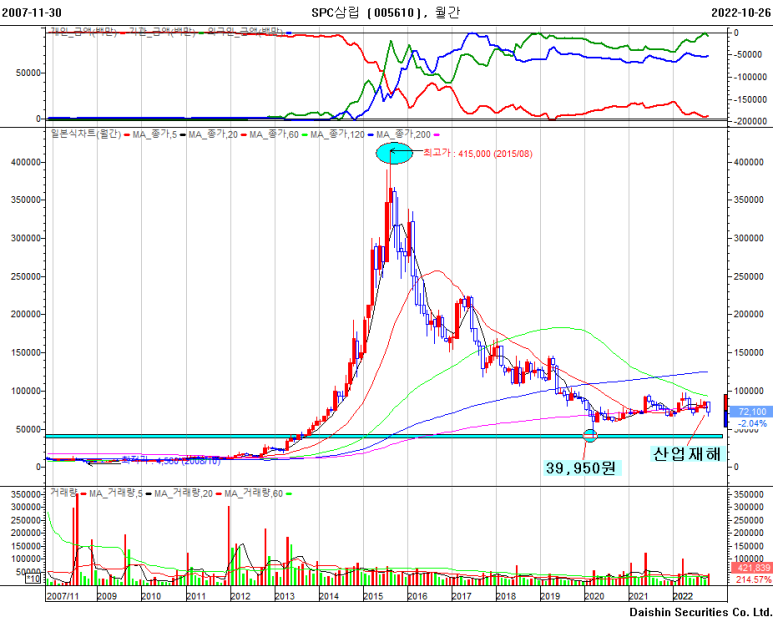This screenshot has height=622, width=773.
Task: Click the MA_거래량,5 legend label
Action: point(115,493)
